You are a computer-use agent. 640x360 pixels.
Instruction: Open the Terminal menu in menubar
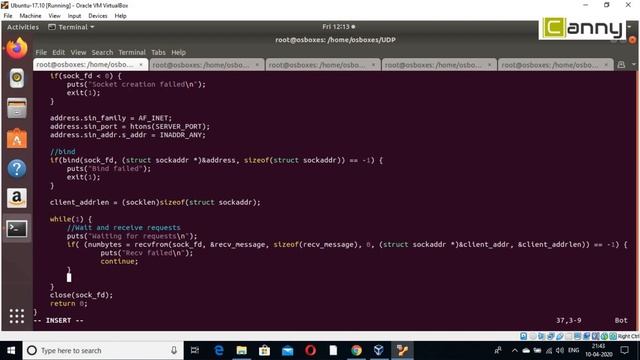point(132,52)
